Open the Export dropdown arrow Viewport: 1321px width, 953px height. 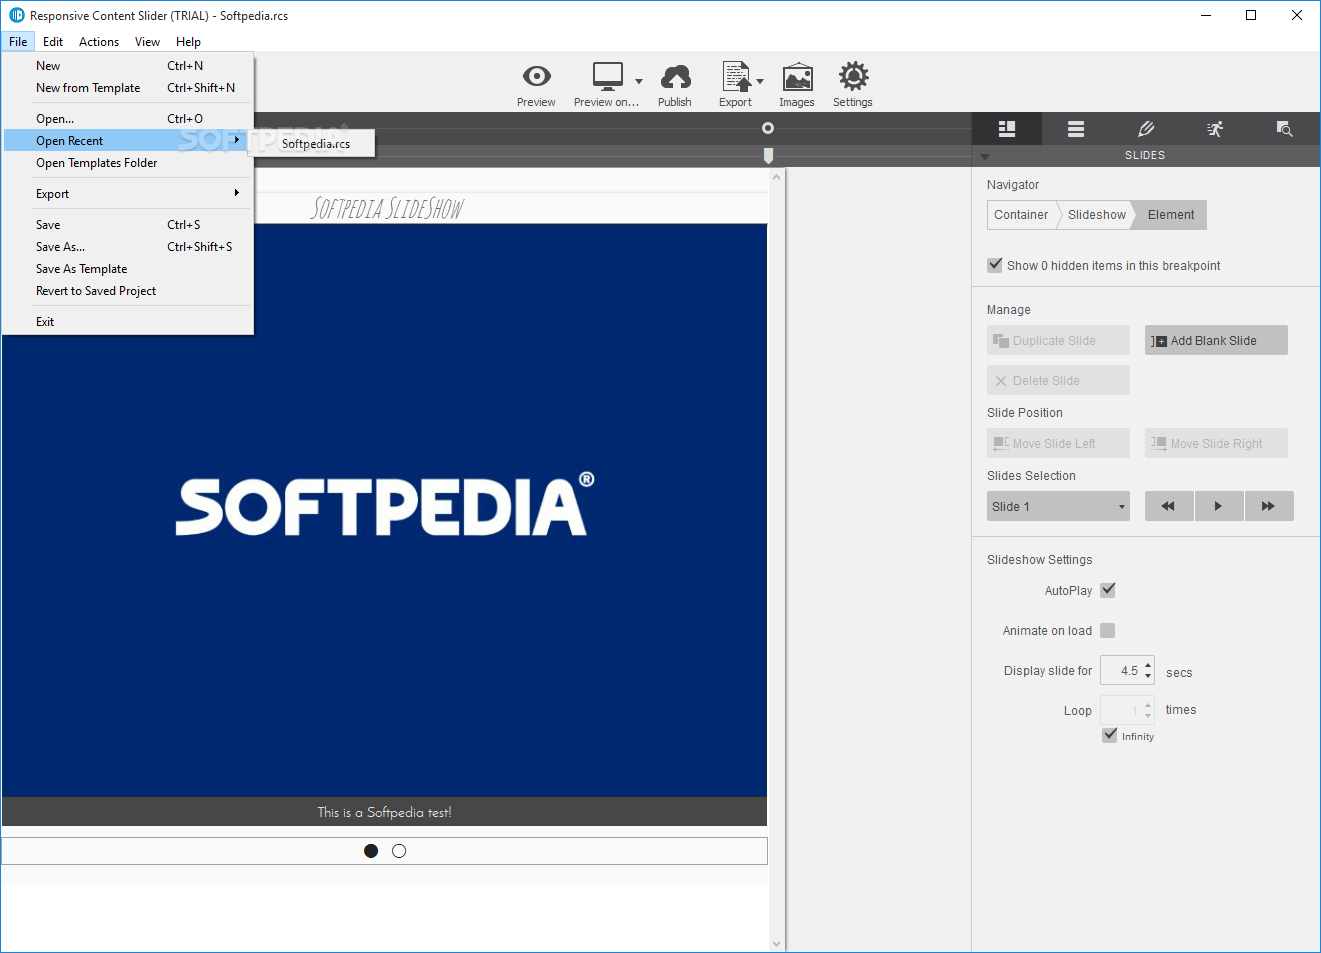(760, 81)
